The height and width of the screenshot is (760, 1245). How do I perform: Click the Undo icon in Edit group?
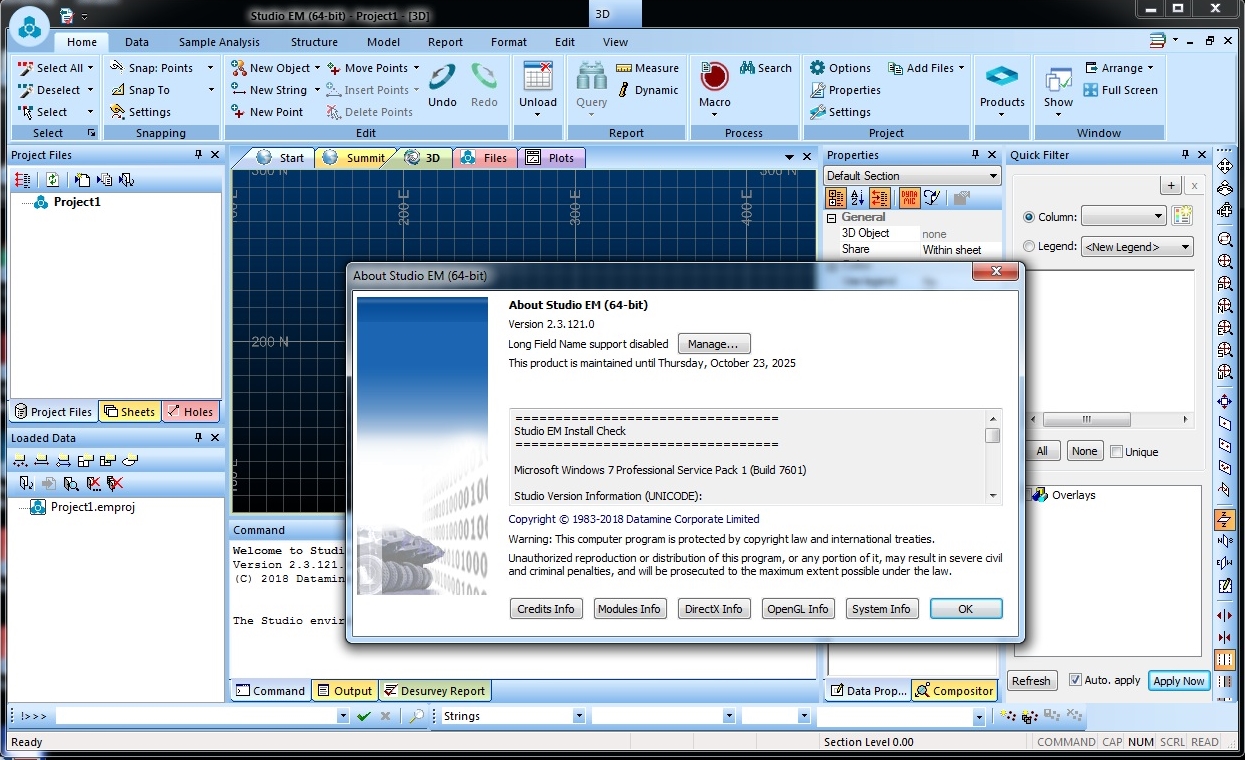[442, 78]
